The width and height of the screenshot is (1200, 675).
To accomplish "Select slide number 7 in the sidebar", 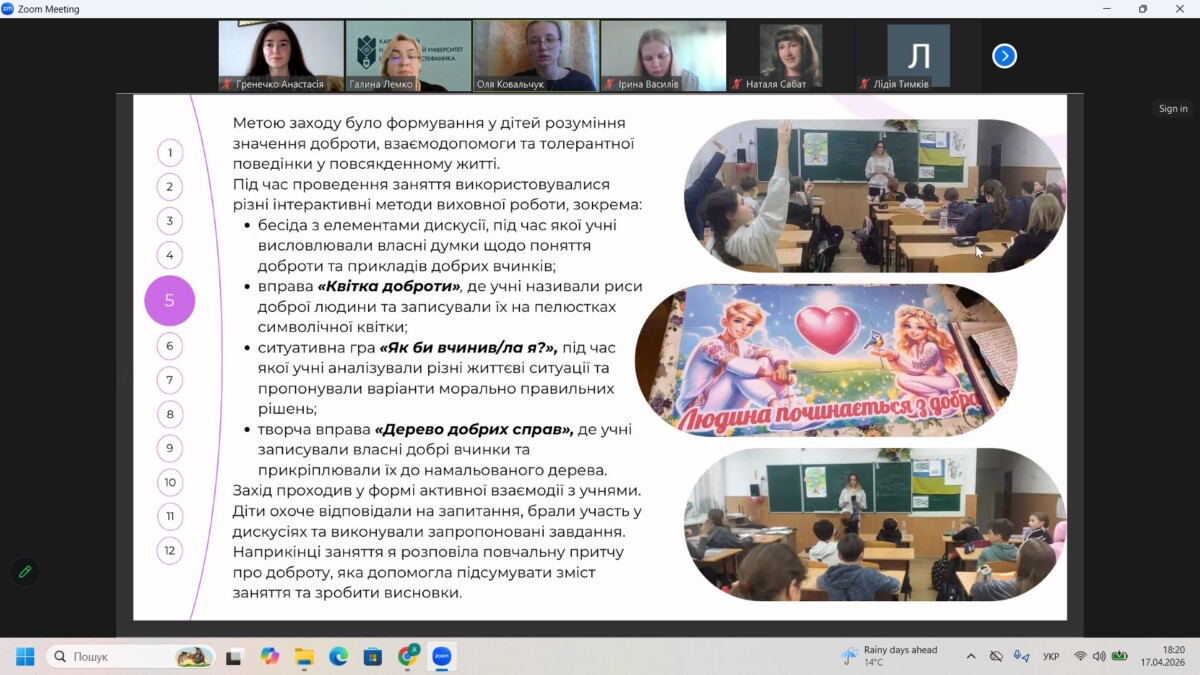I will point(170,380).
